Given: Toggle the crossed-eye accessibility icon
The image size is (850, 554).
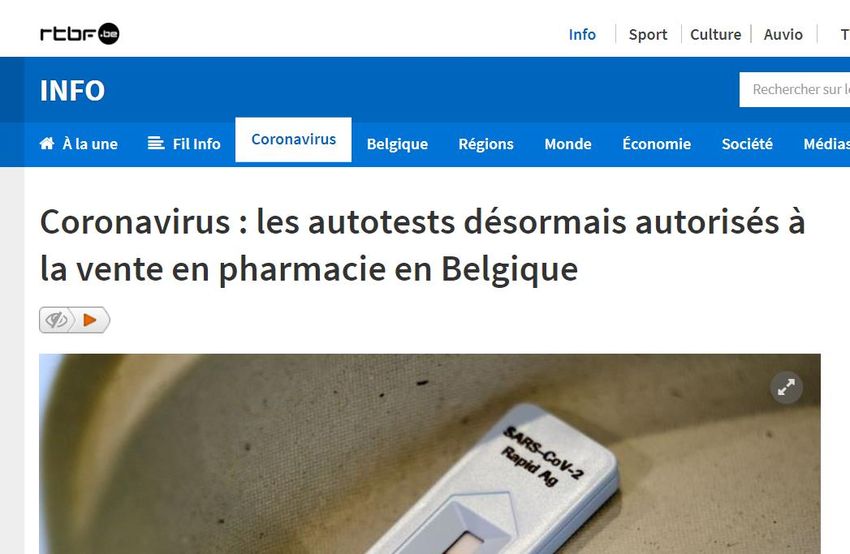Looking at the screenshot, I should pos(56,320).
